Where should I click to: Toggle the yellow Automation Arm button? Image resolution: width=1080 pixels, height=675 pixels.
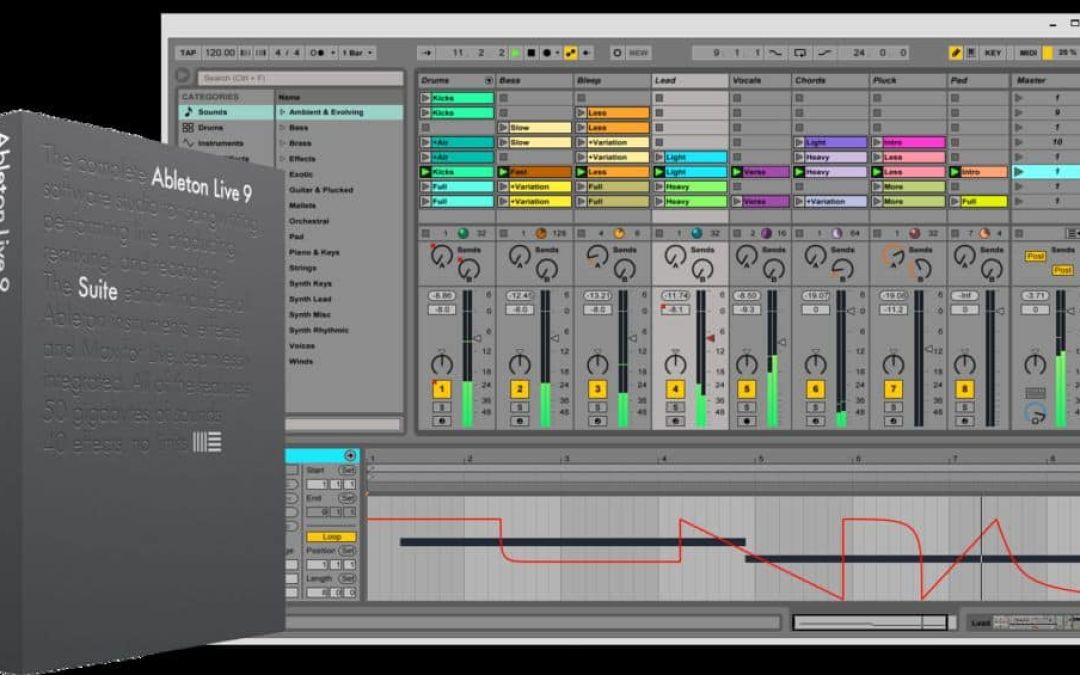coord(570,52)
